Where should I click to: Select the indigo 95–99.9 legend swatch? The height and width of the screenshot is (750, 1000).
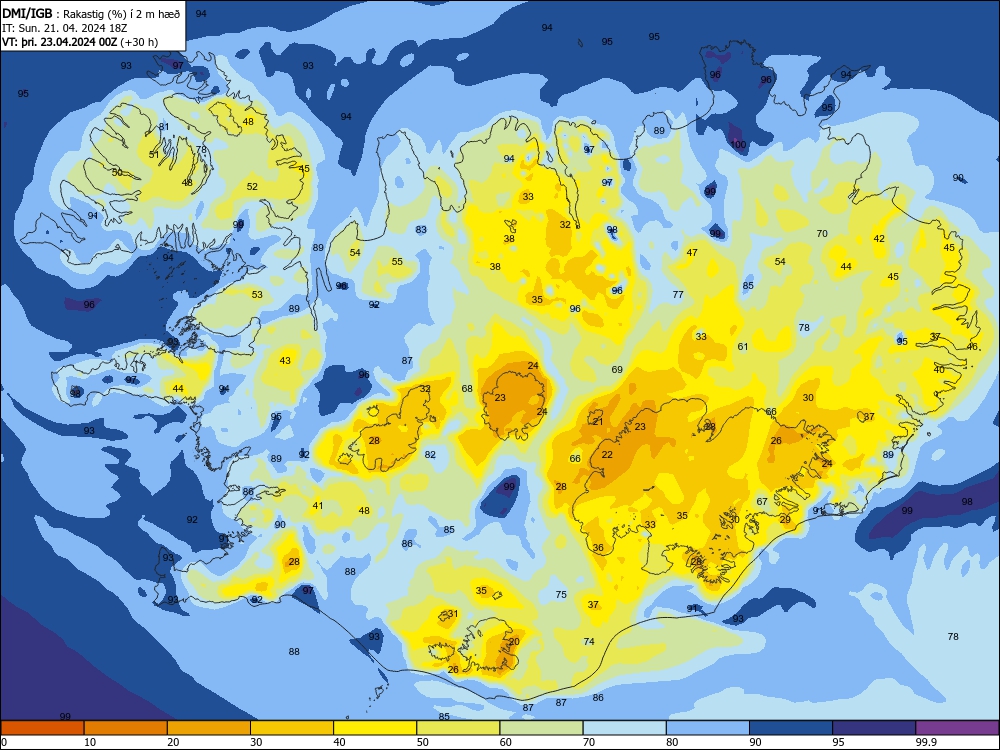874,728
